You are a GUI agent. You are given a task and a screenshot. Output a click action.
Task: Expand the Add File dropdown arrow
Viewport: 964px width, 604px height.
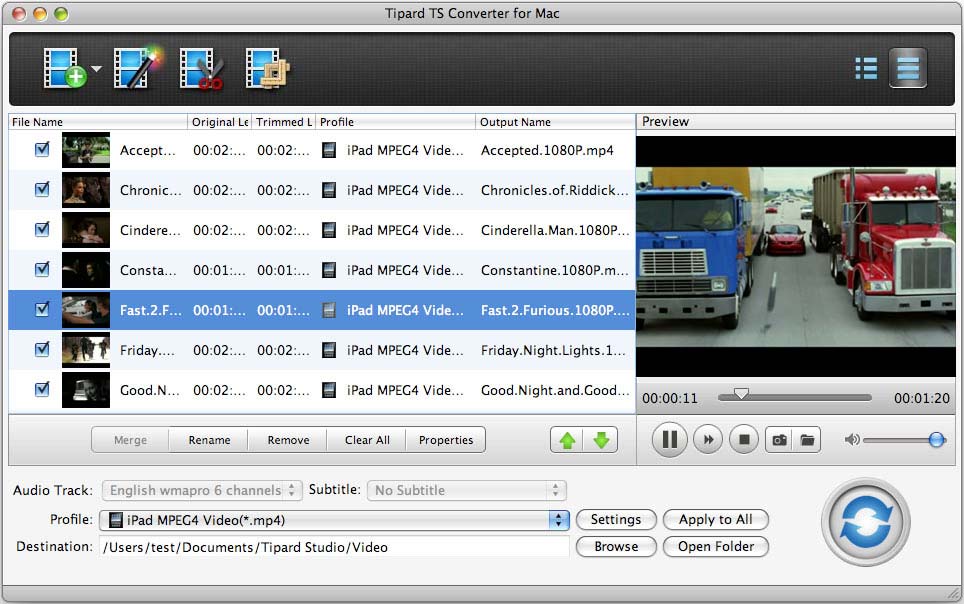tap(96, 68)
